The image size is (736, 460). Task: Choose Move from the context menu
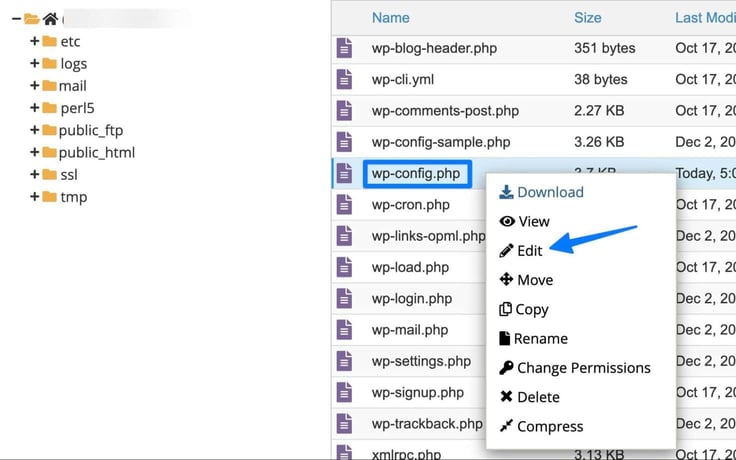(x=526, y=280)
